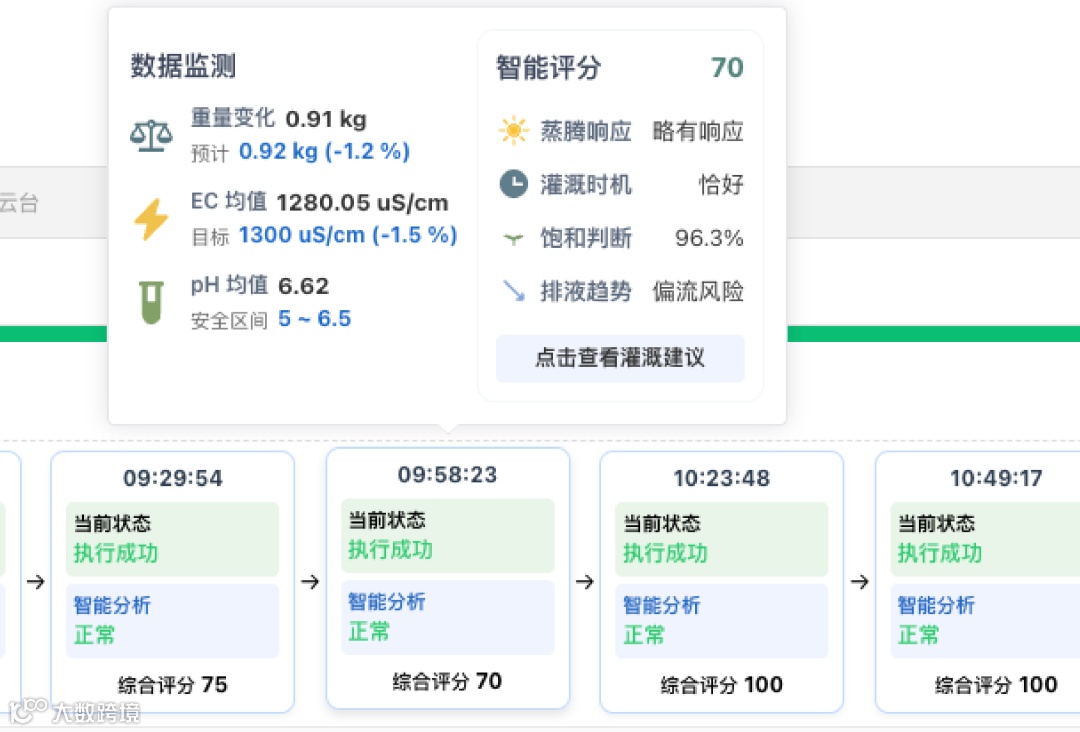Click the pH test tube icon

pyautogui.click(x=151, y=302)
